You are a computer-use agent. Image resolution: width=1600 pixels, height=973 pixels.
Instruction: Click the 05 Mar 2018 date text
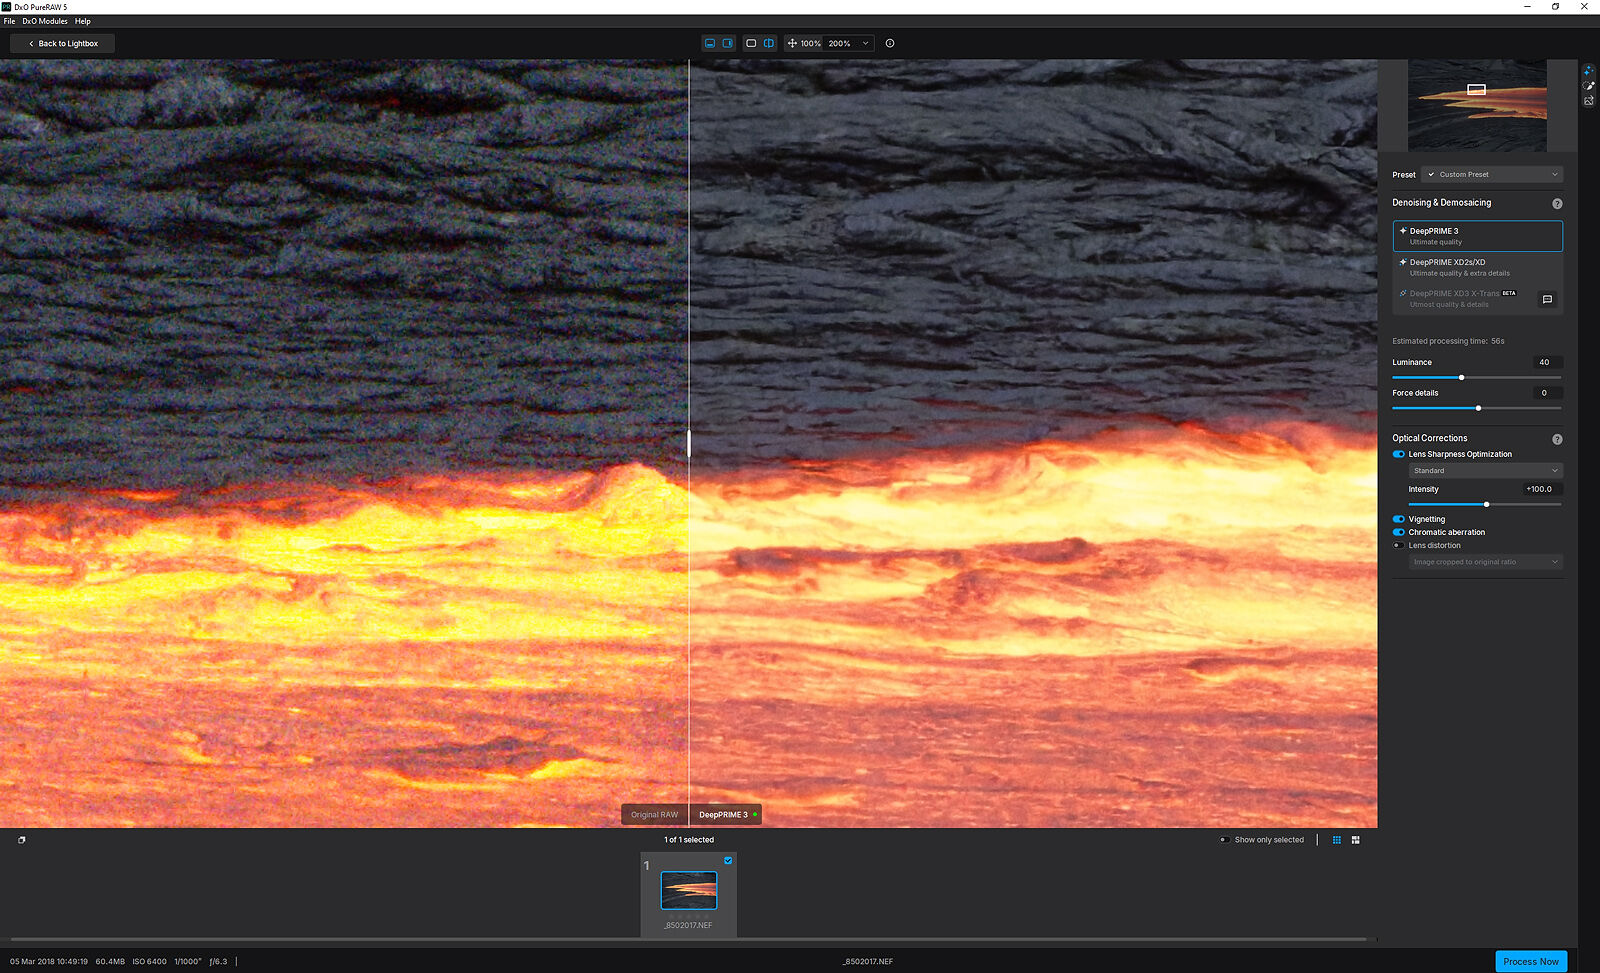[x=49, y=962]
